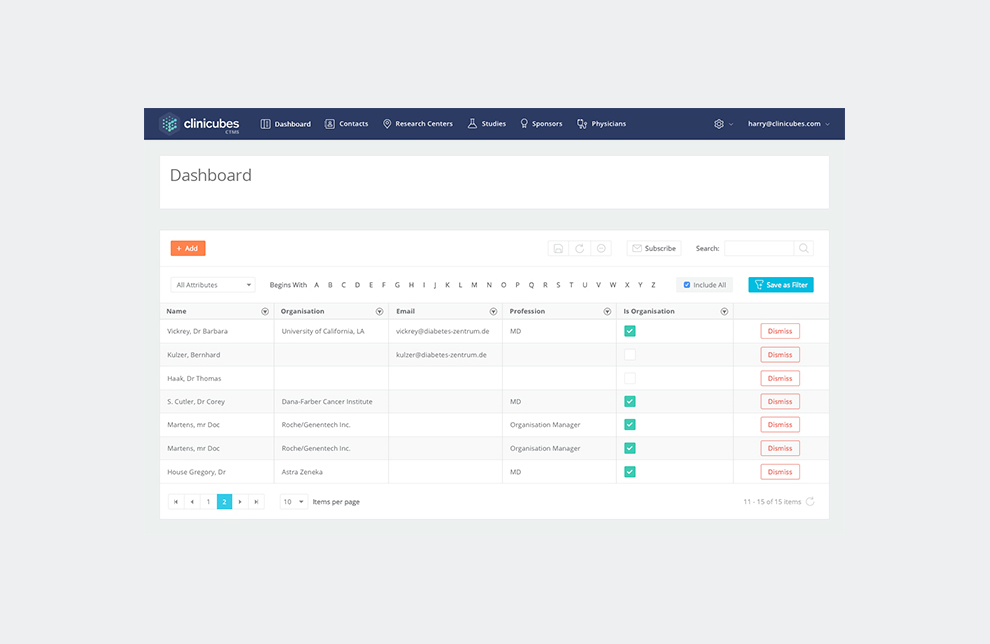Filter names beginning with letter M

(474, 285)
